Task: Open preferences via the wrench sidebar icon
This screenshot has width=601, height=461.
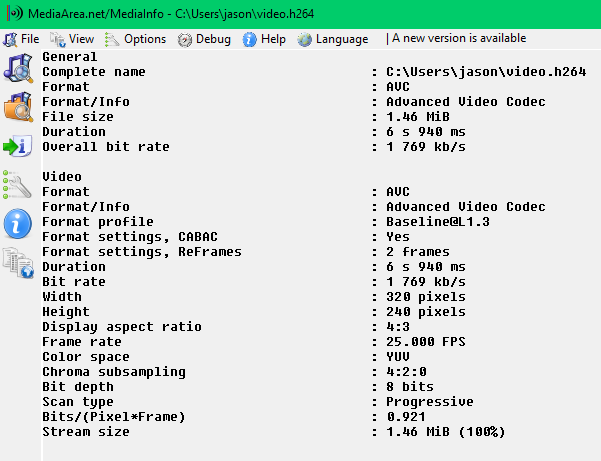Action: tap(17, 185)
